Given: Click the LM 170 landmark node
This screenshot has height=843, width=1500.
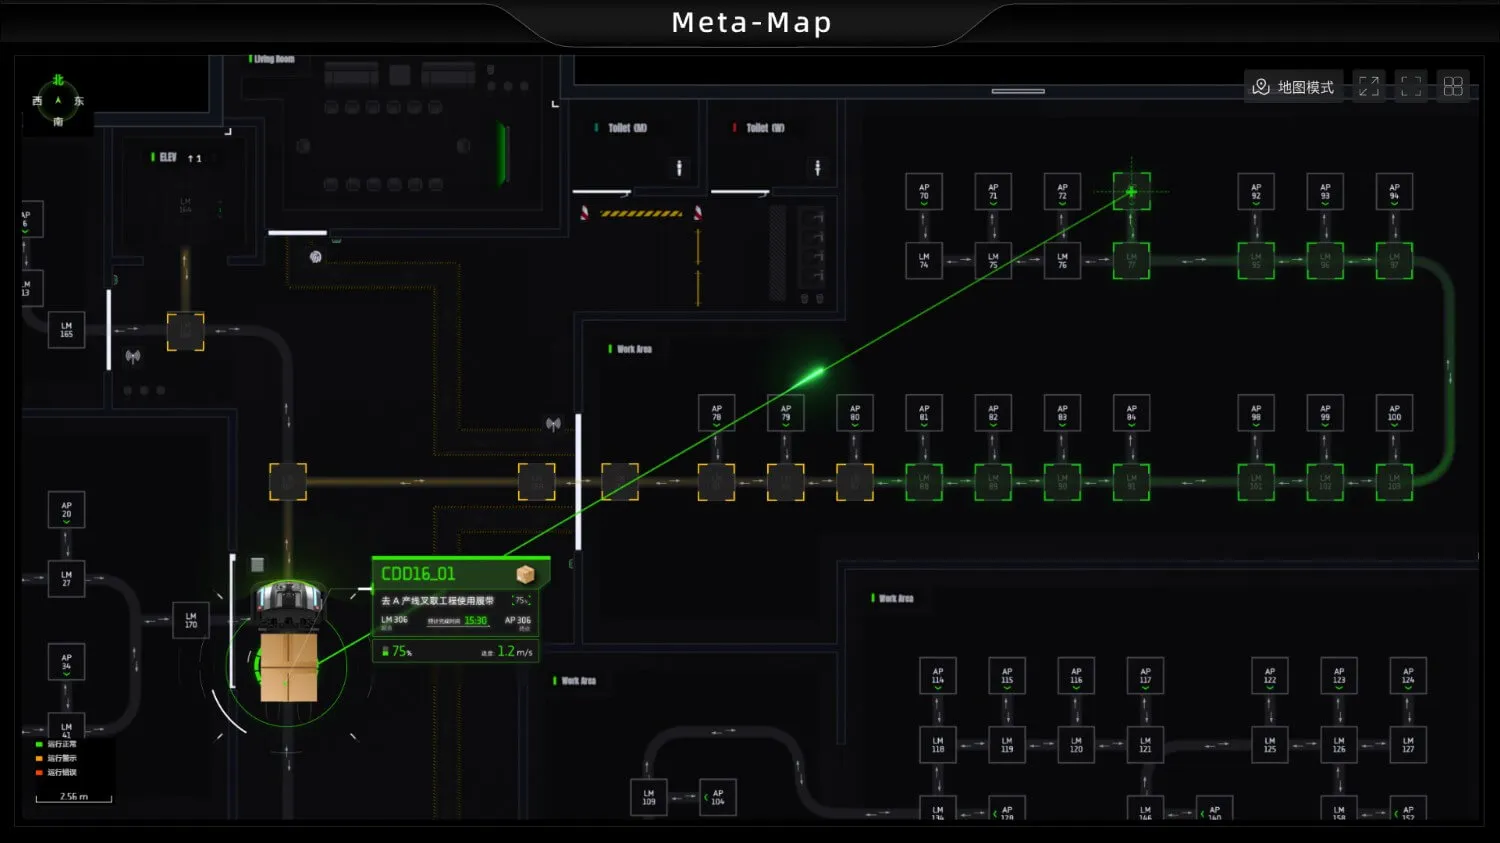Looking at the screenshot, I should 191,621.
